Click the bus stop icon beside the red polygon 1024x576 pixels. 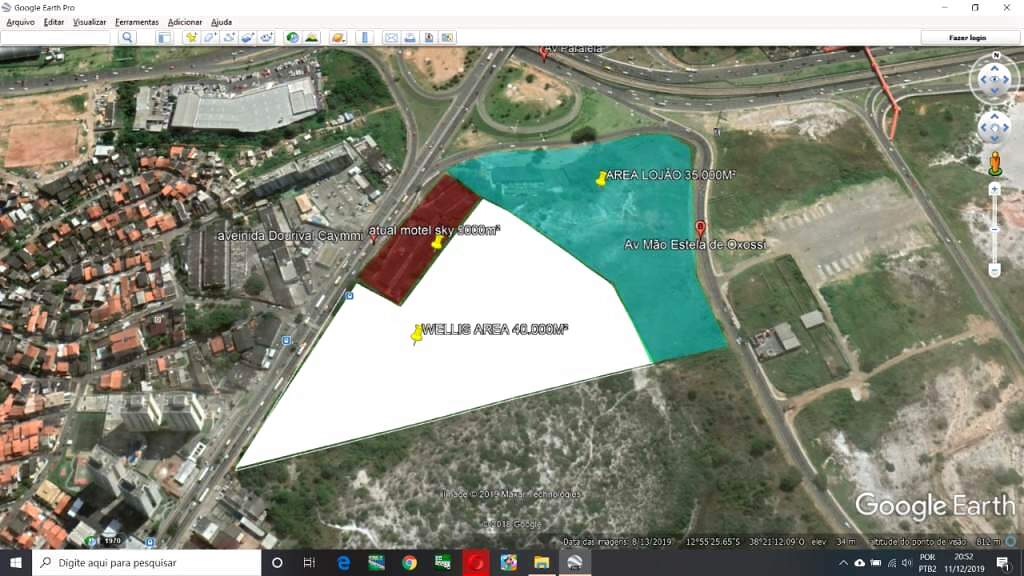pos(349,296)
